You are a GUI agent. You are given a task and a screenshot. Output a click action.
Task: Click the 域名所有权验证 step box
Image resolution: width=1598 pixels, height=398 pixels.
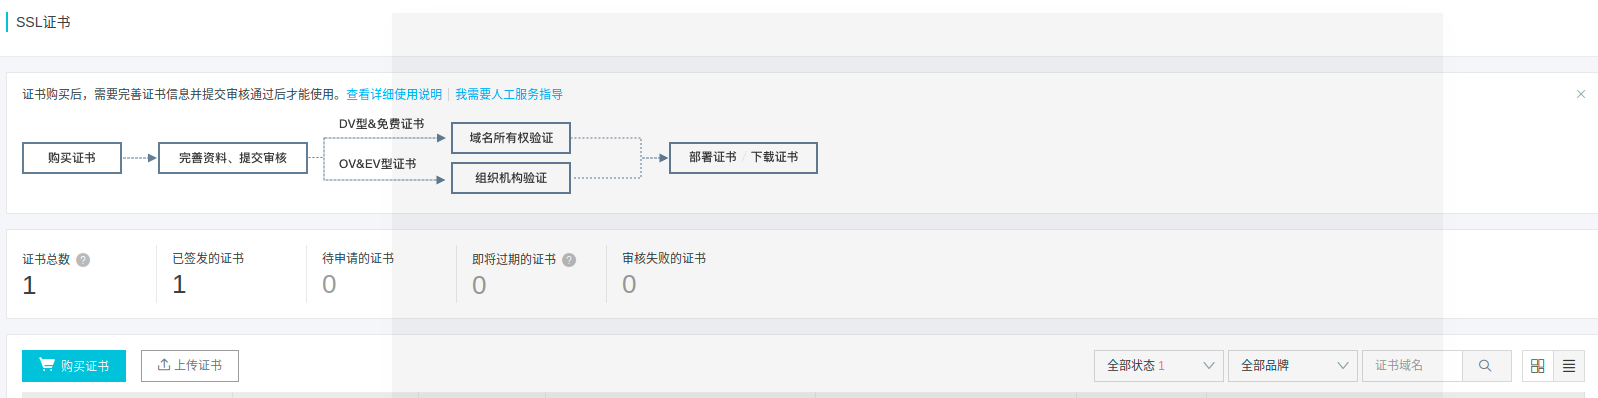click(x=511, y=138)
